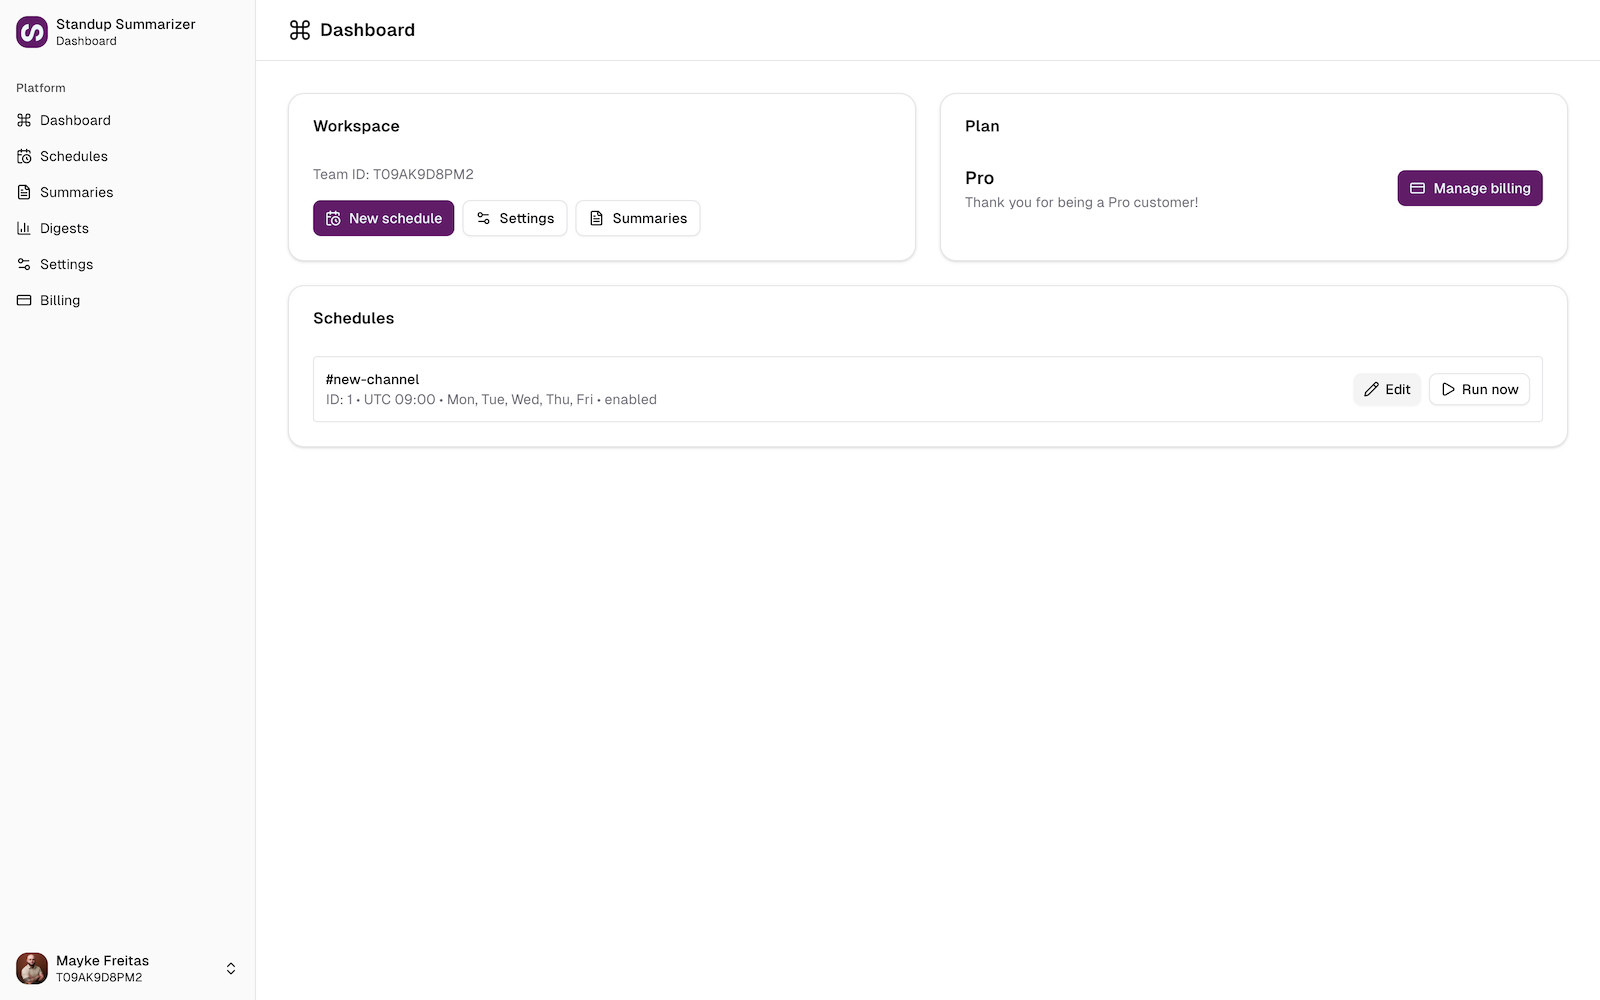This screenshot has height=1000, width=1600.
Task: Click Settings in the Workspace card
Action: [515, 218]
